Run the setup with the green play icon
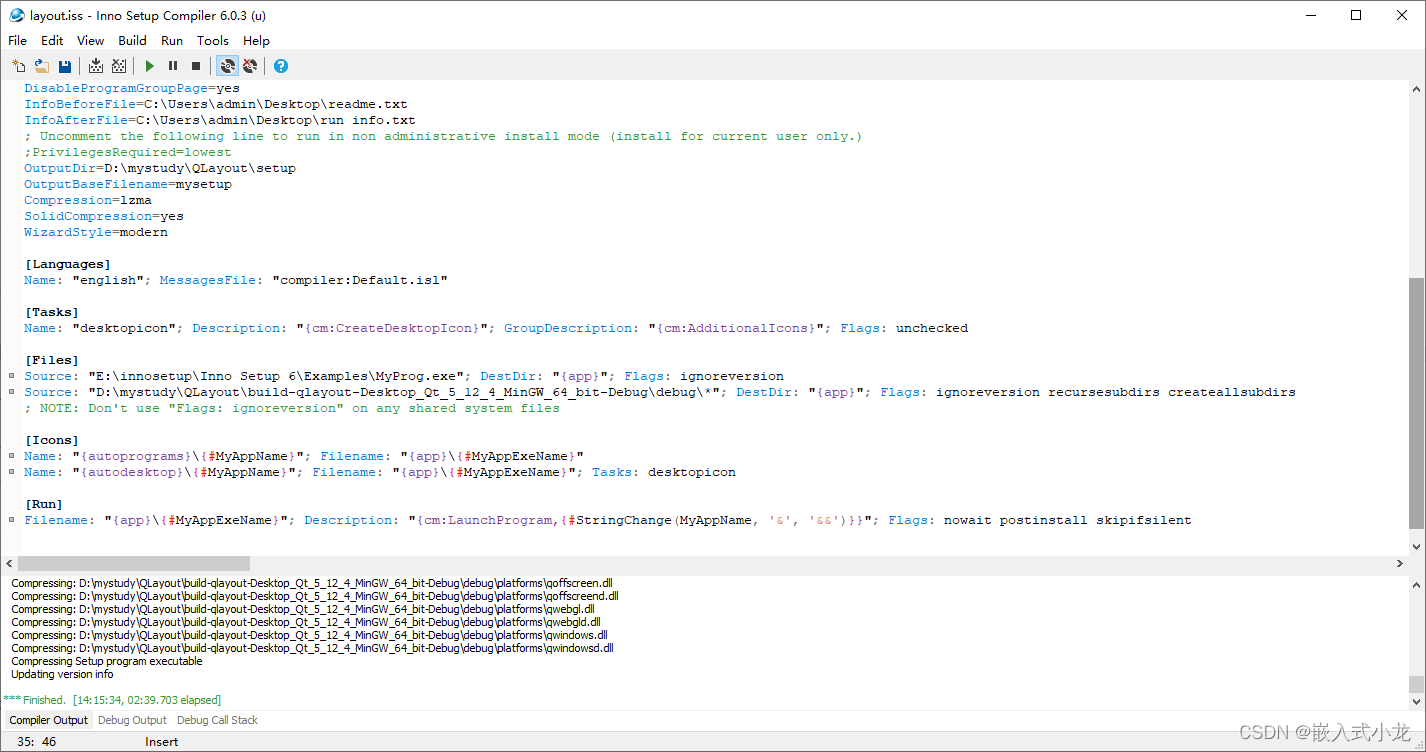The height and width of the screenshot is (752, 1426). coord(150,66)
